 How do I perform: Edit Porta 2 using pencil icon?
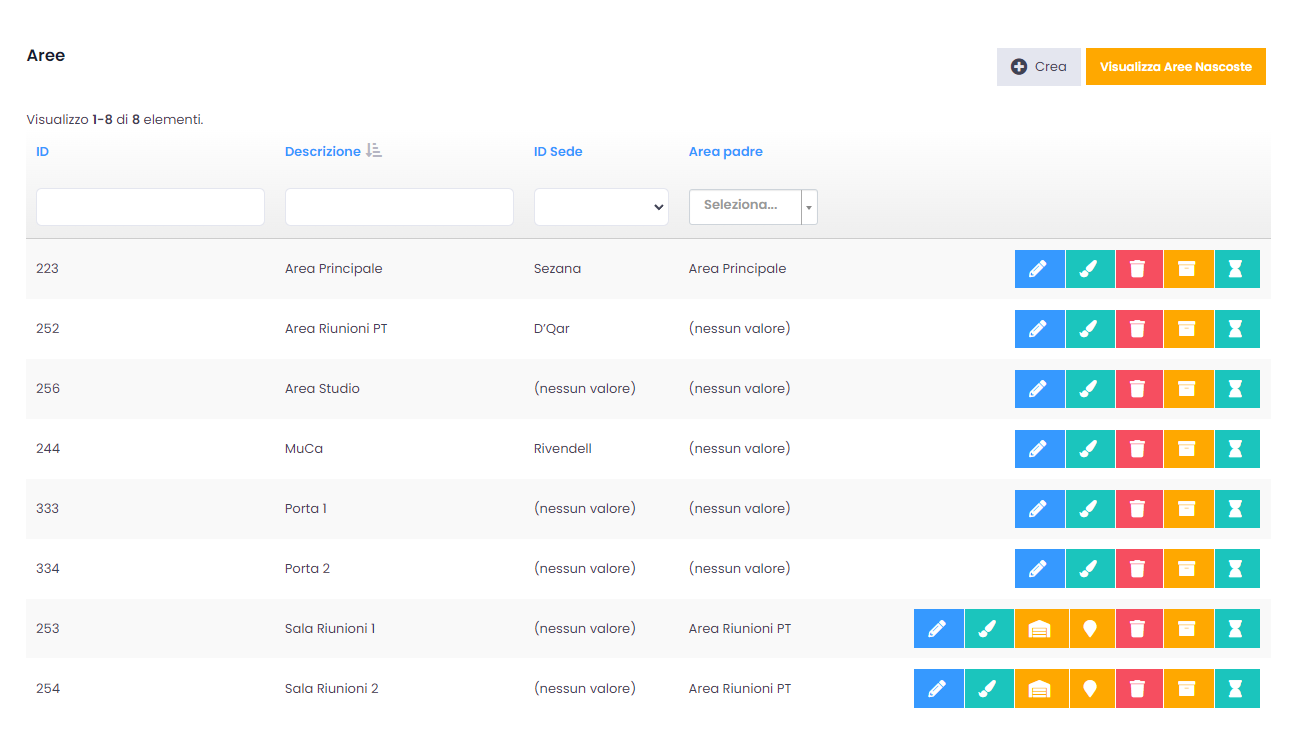coord(1039,569)
